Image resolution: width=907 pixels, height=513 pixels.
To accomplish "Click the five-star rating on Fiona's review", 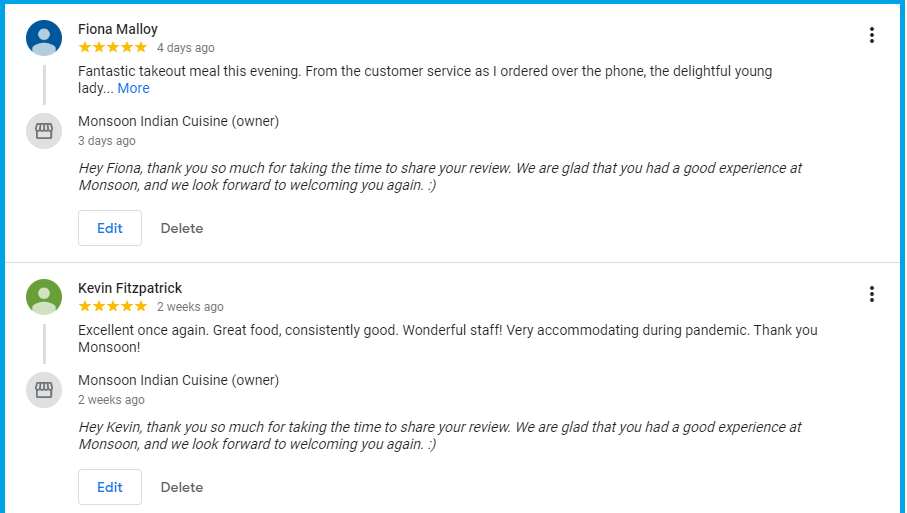I will pos(113,47).
